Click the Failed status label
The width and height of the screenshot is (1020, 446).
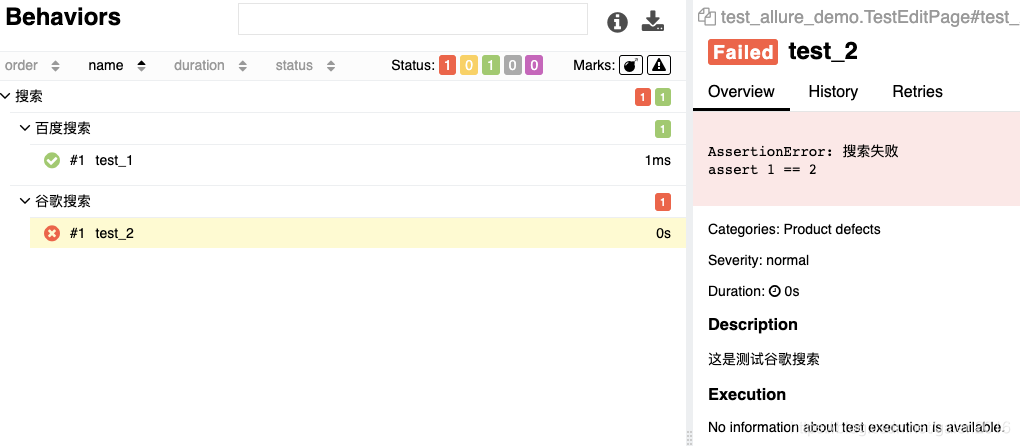tap(743, 52)
